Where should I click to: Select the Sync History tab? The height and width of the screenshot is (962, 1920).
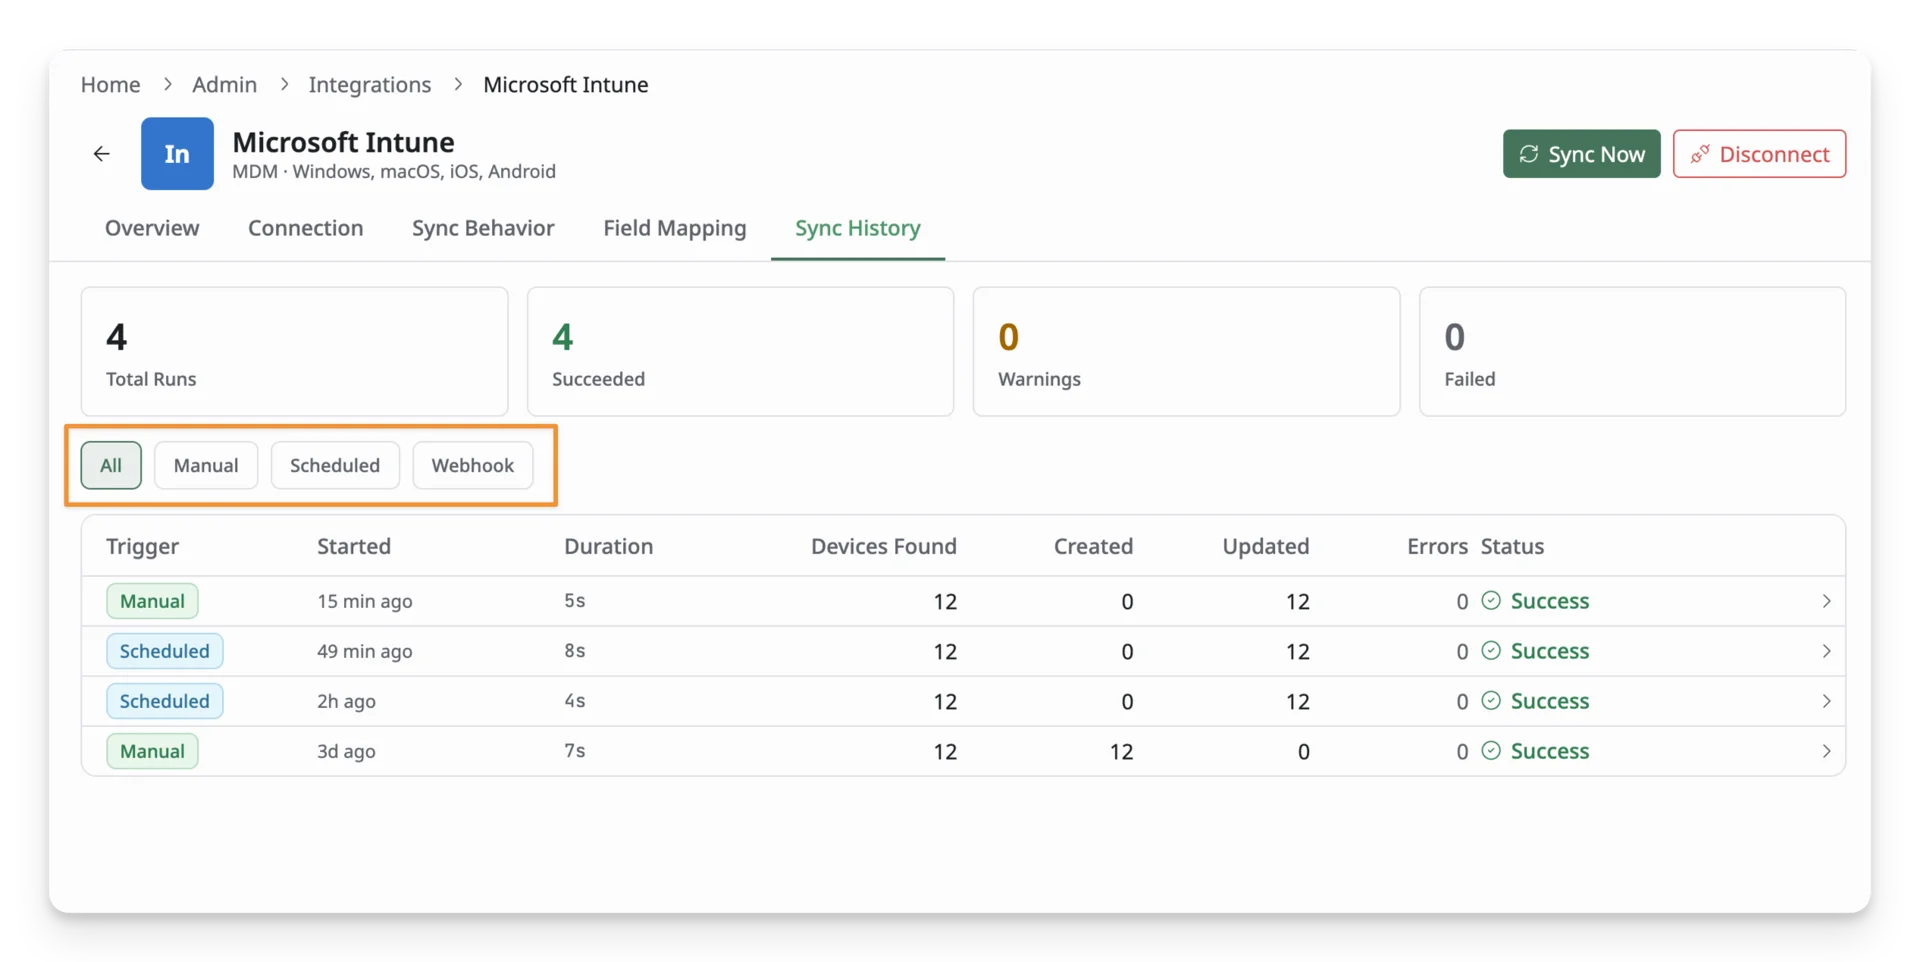(x=858, y=228)
